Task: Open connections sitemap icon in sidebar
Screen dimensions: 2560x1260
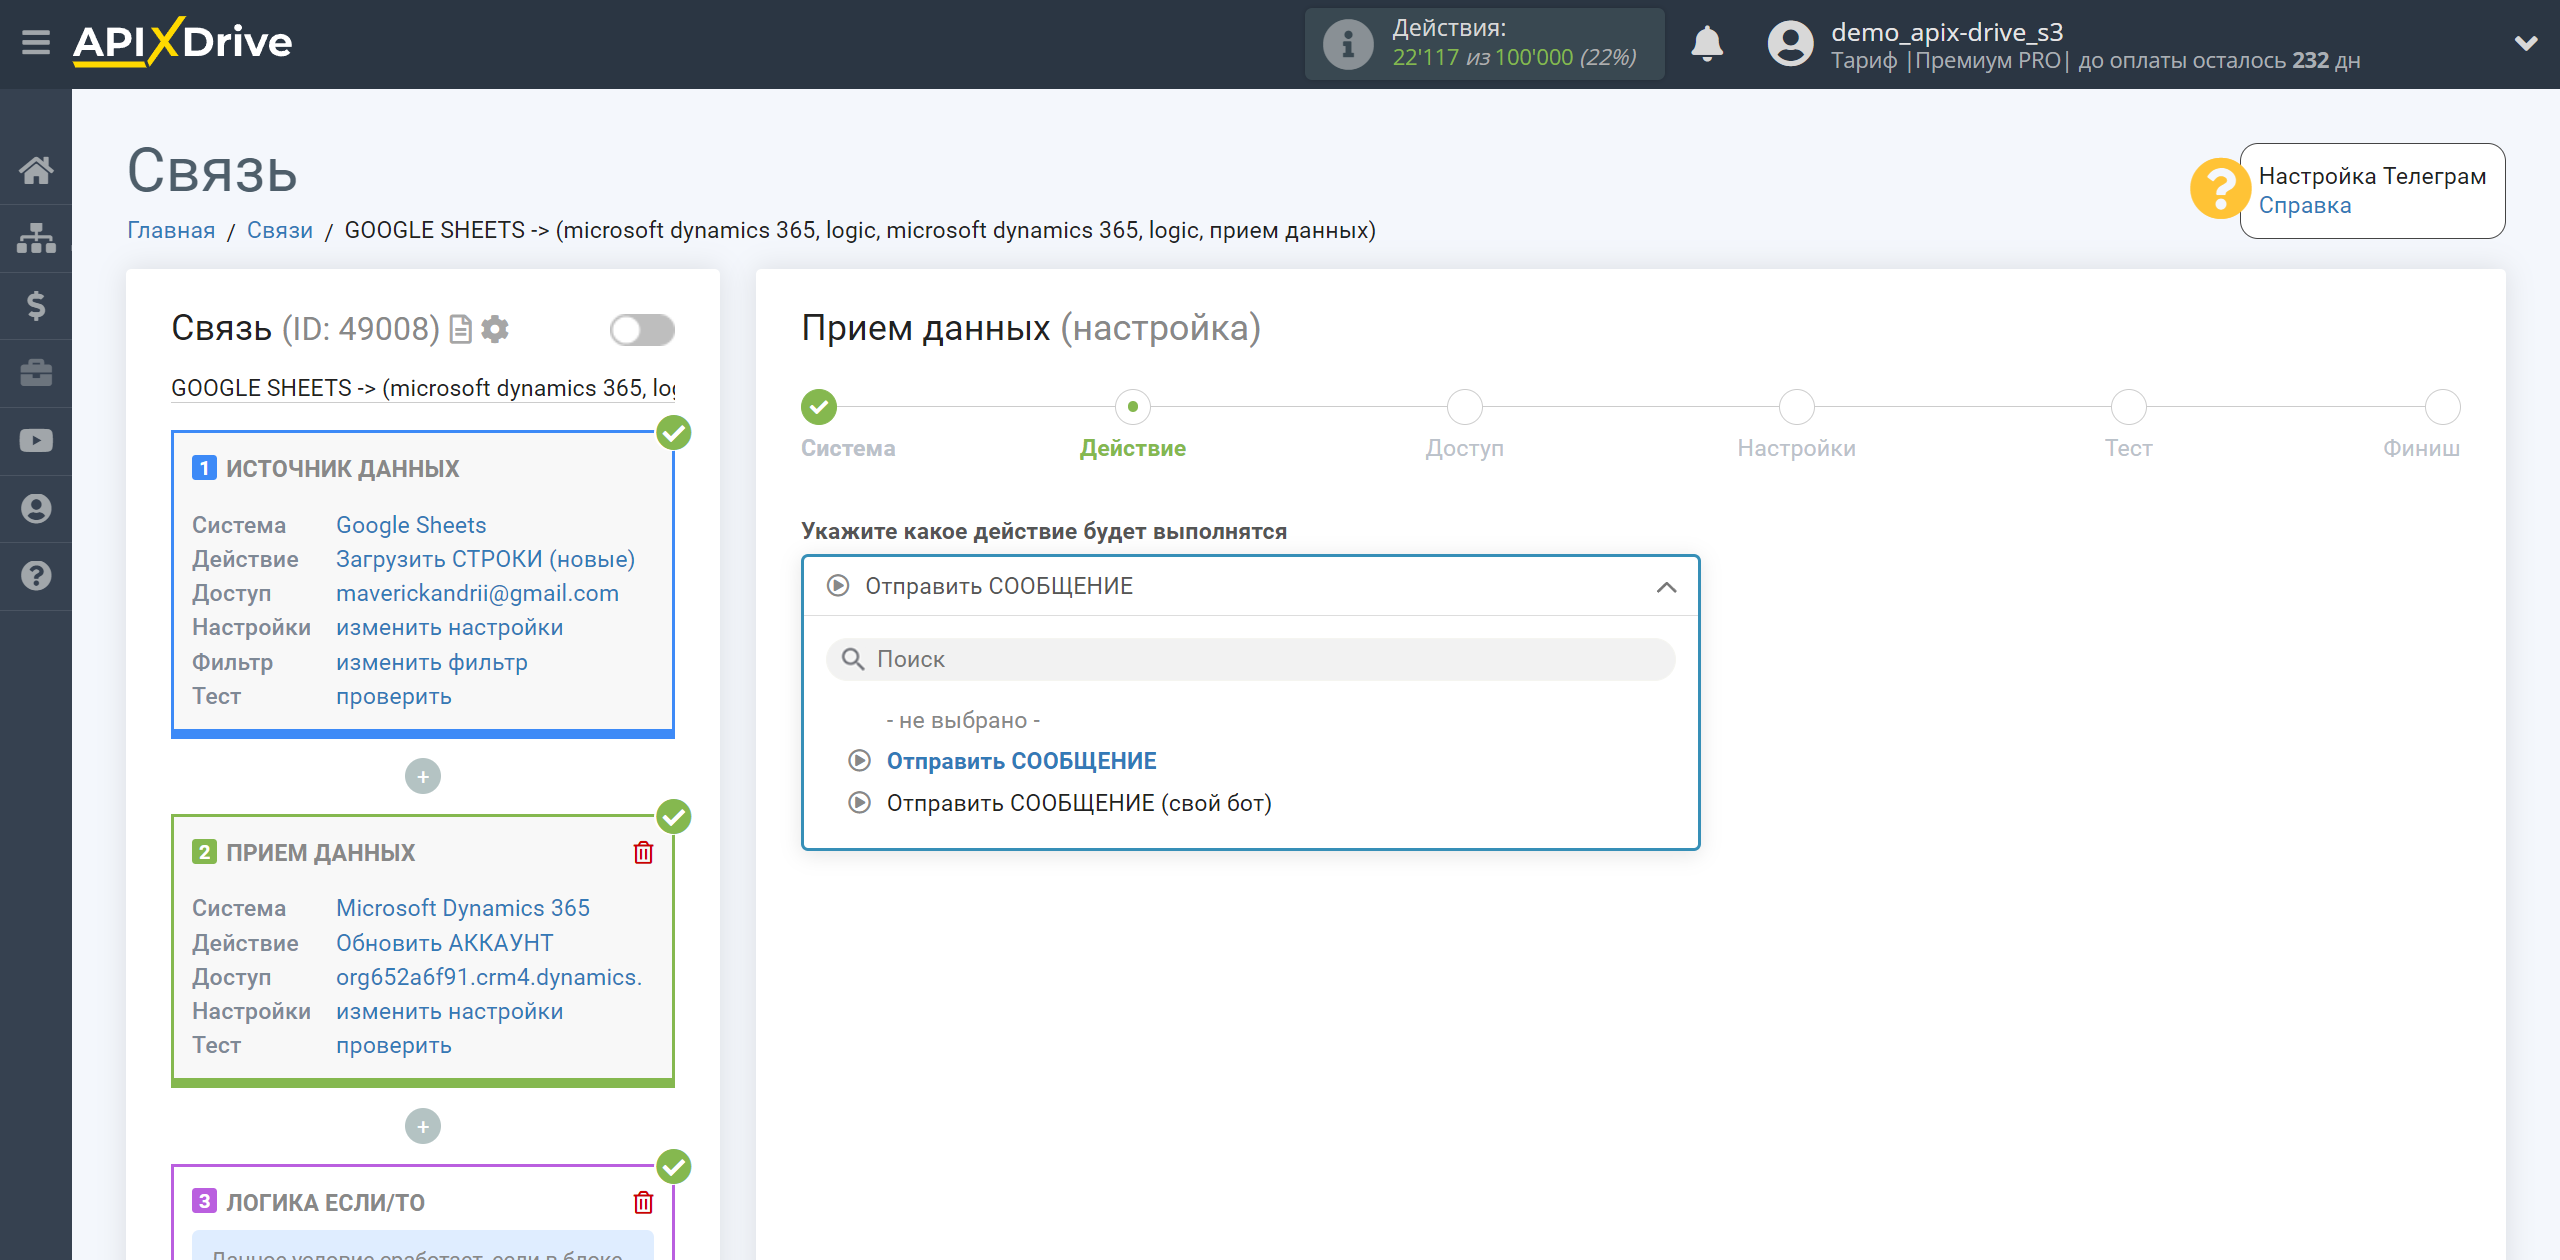Action: [x=36, y=238]
